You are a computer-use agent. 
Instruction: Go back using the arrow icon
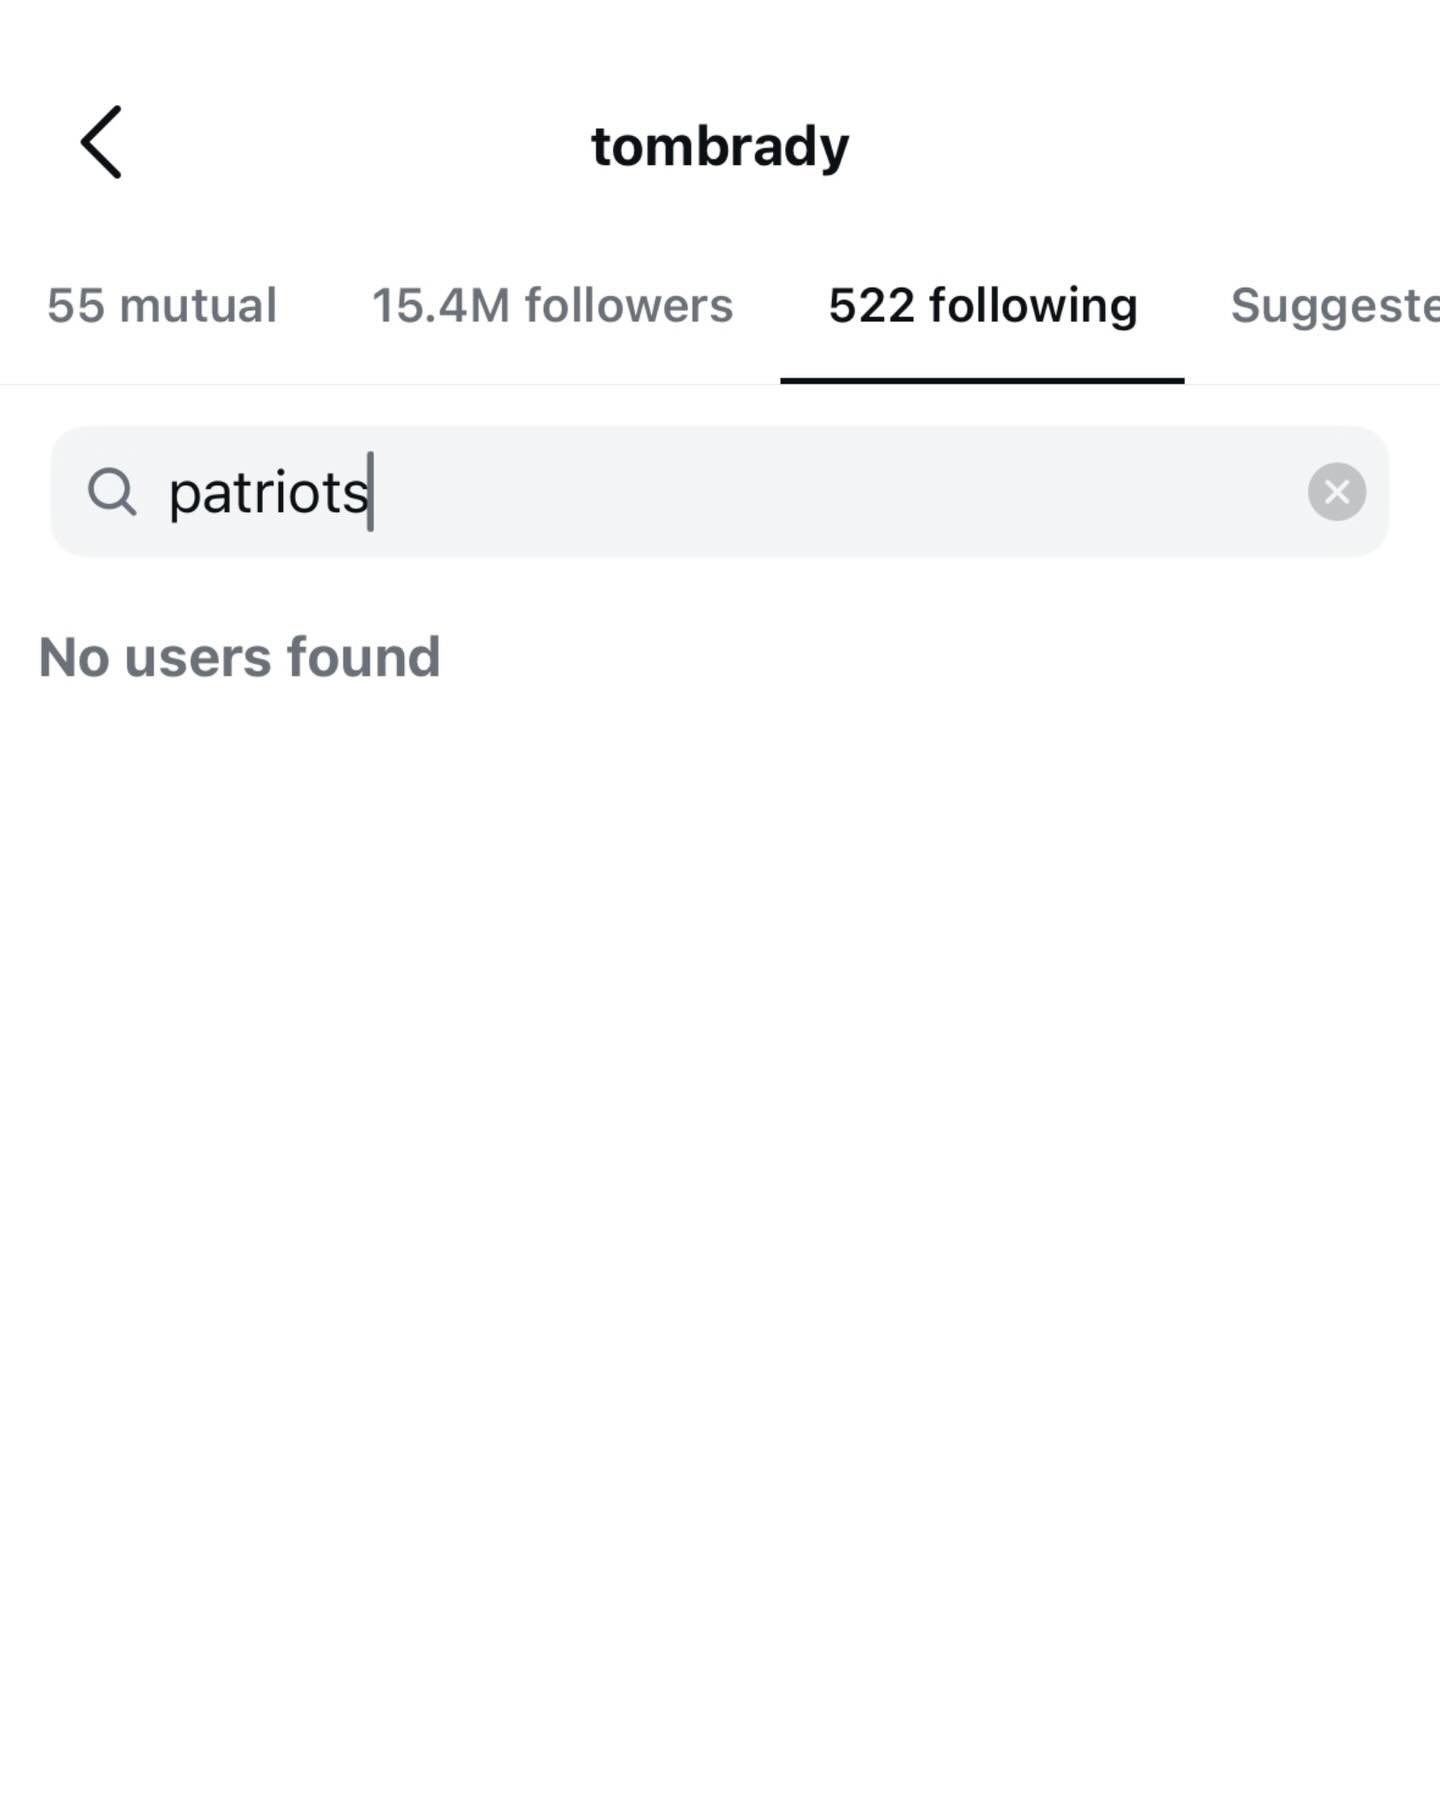tap(101, 142)
